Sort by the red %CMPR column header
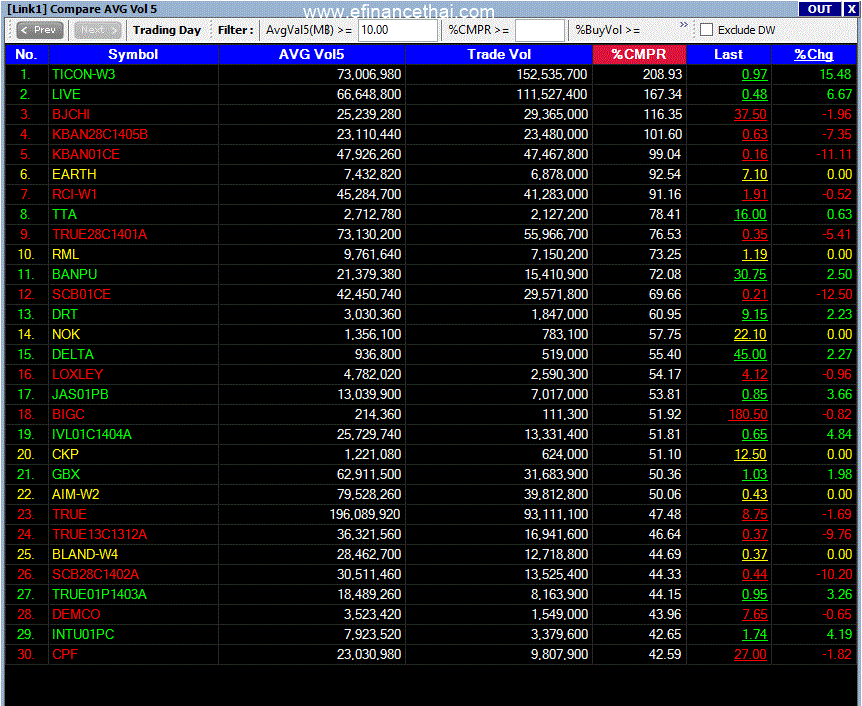This screenshot has height=706, width=862. (639, 54)
